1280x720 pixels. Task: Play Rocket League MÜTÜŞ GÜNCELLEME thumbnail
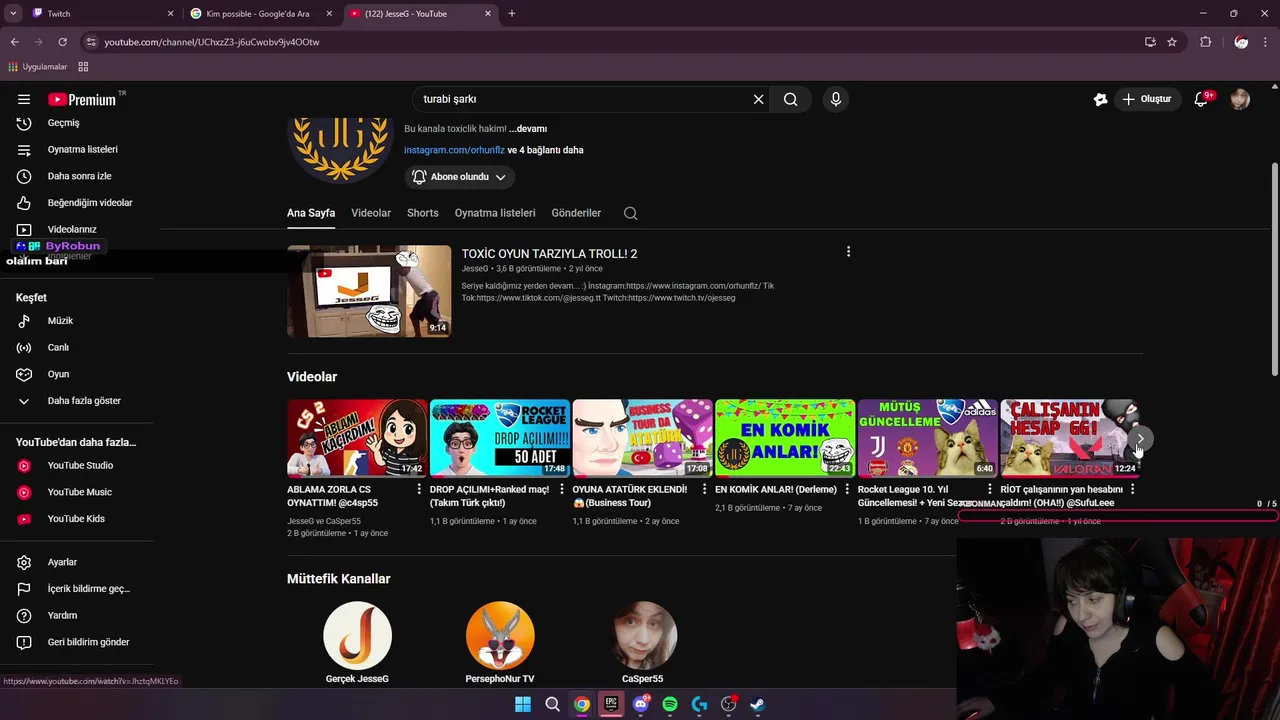coord(928,438)
